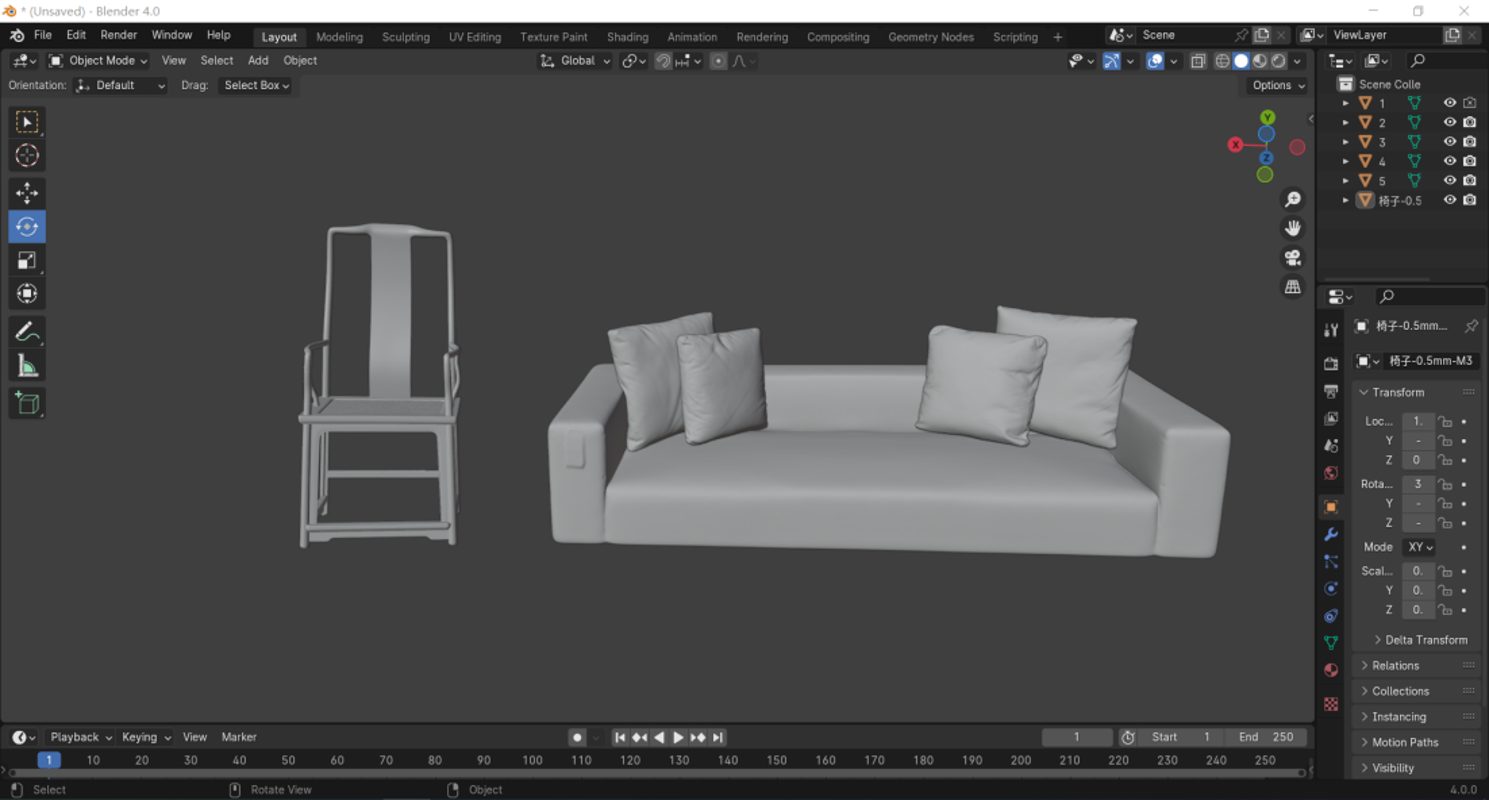Image resolution: width=1489 pixels, height=800 pixels.
Task: Pick the Scale tool
Action: [27, 260]
